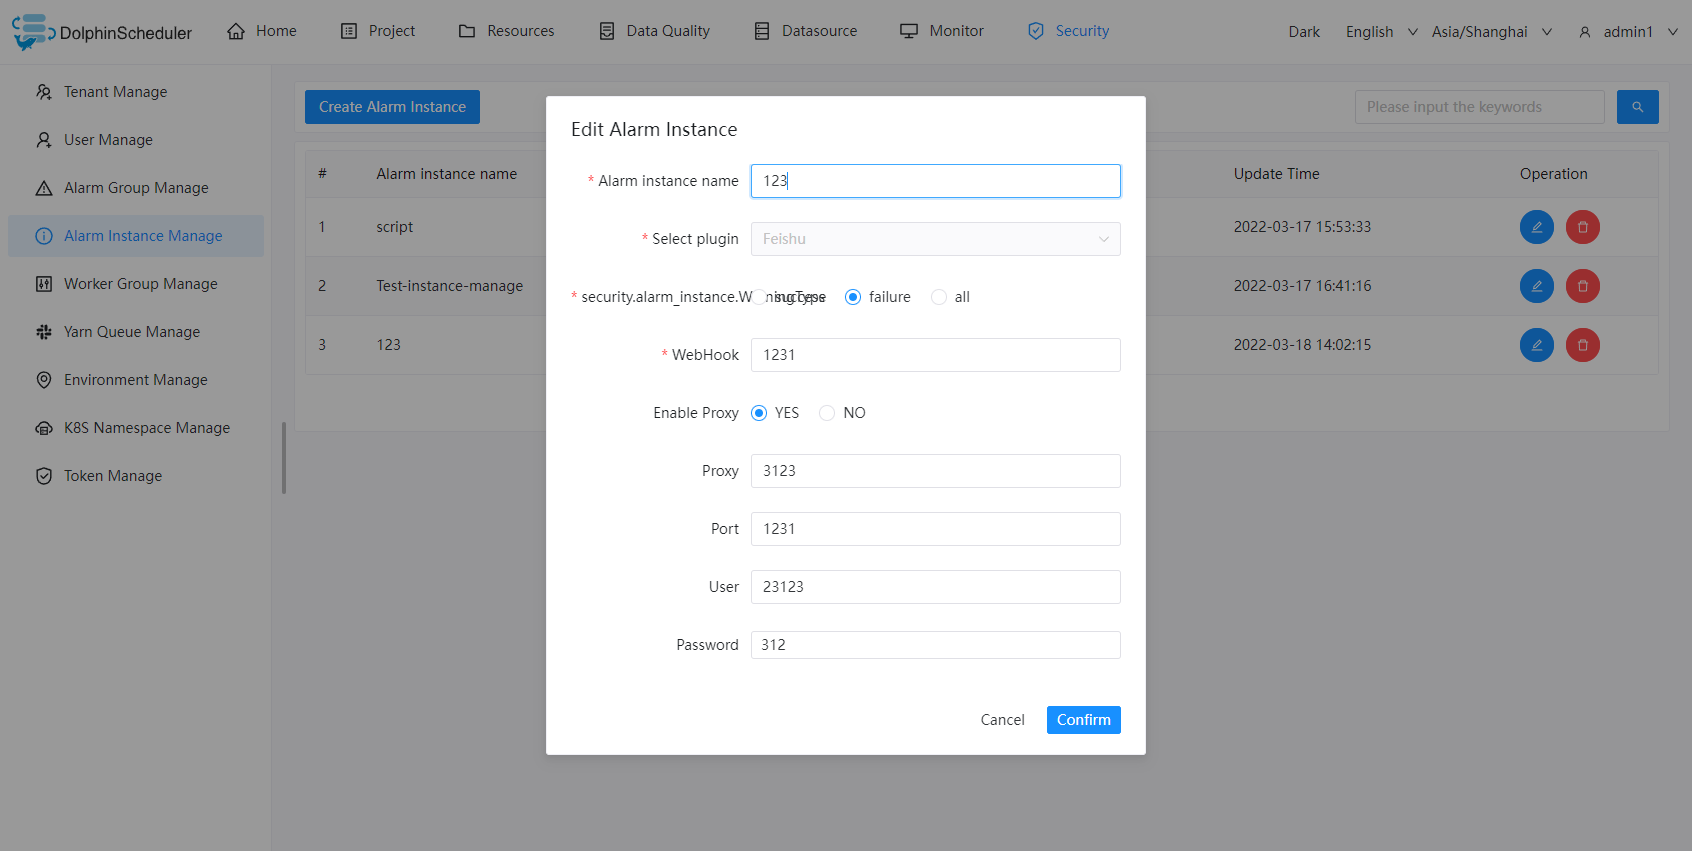Click the edit pencil icon for row 123
Screen dimensions: 1692x851
pyautogui.click(x=1536, y=345)
